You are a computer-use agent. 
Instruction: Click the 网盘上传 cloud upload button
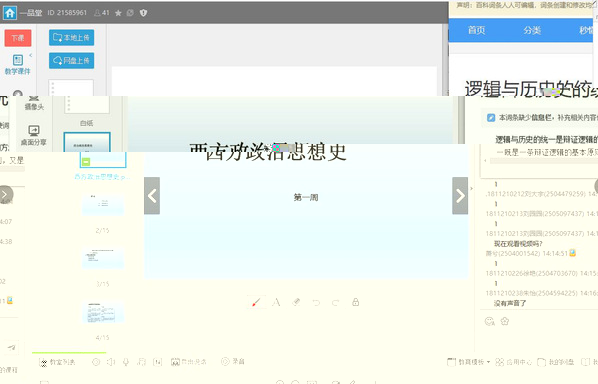click(71, 61)
